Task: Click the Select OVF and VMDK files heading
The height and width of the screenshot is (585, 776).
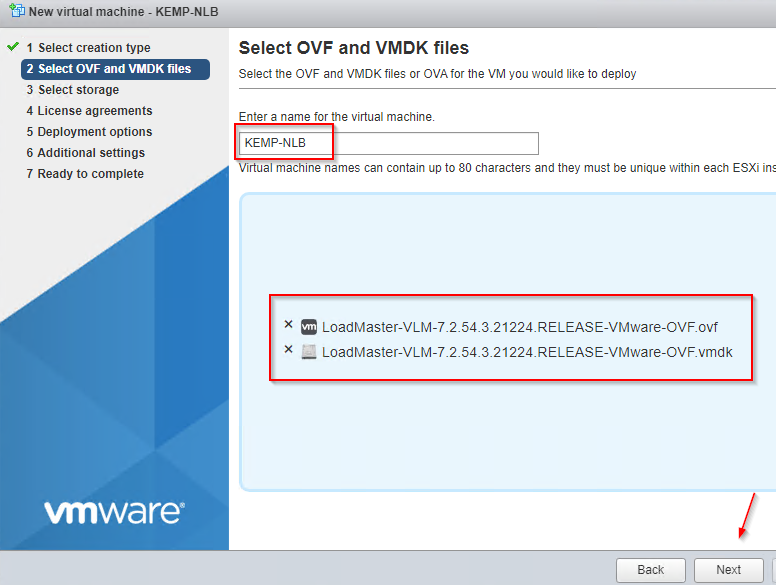Action: point(354,48)
